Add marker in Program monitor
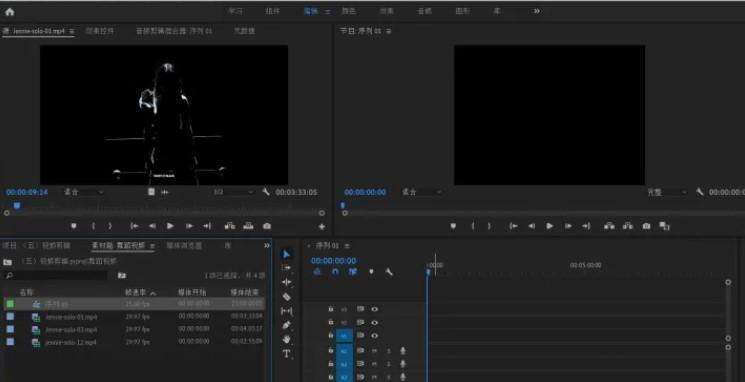The image size is (745, 382). coord(453,226)
